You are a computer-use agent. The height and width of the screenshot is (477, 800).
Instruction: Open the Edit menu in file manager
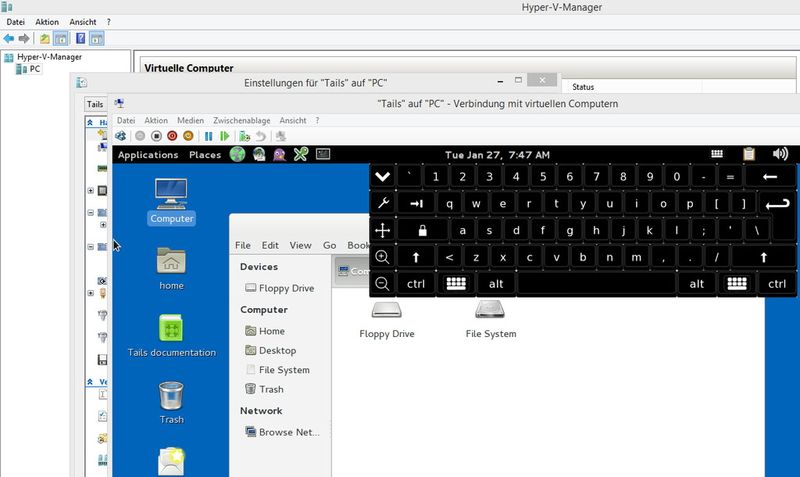[270, 245]
